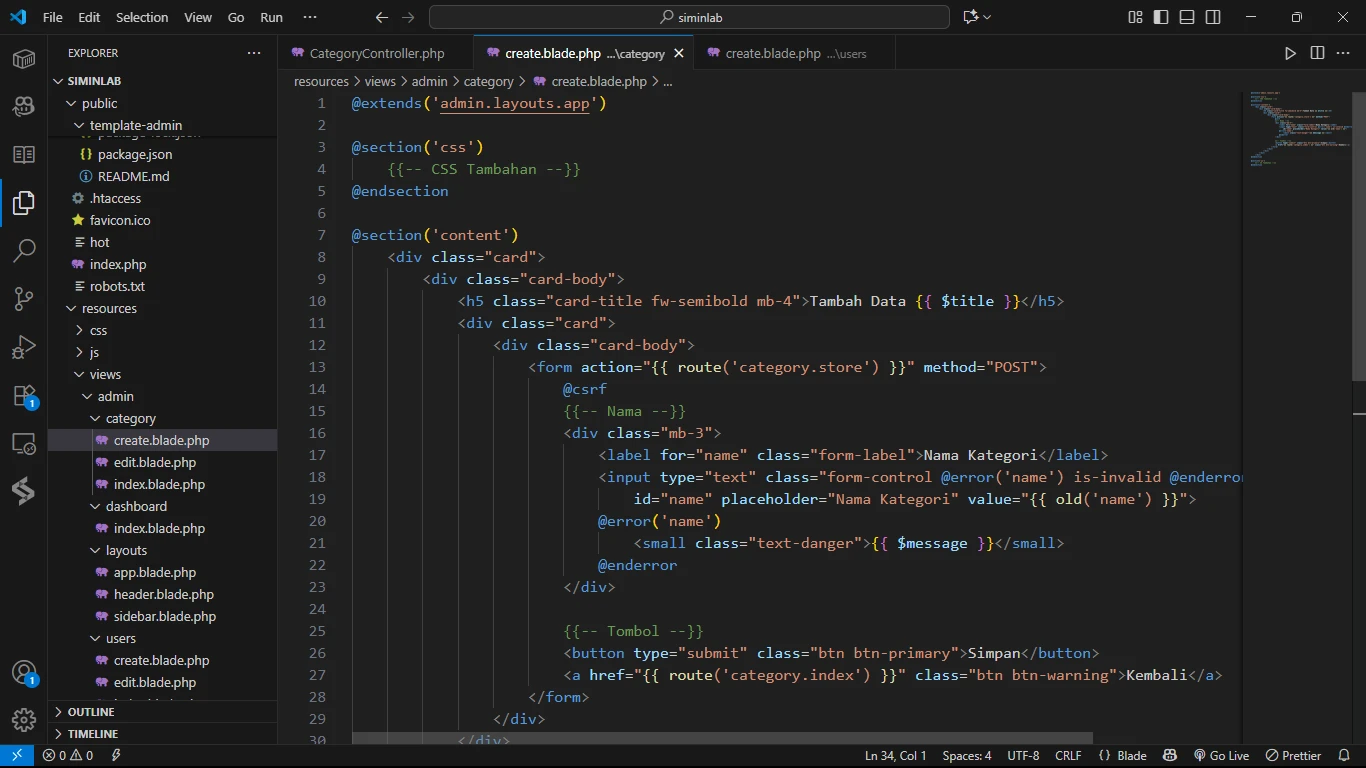Click the Run Code play icon
Viewport: 1366px width, 768px height.
(x=1290, y=53)
